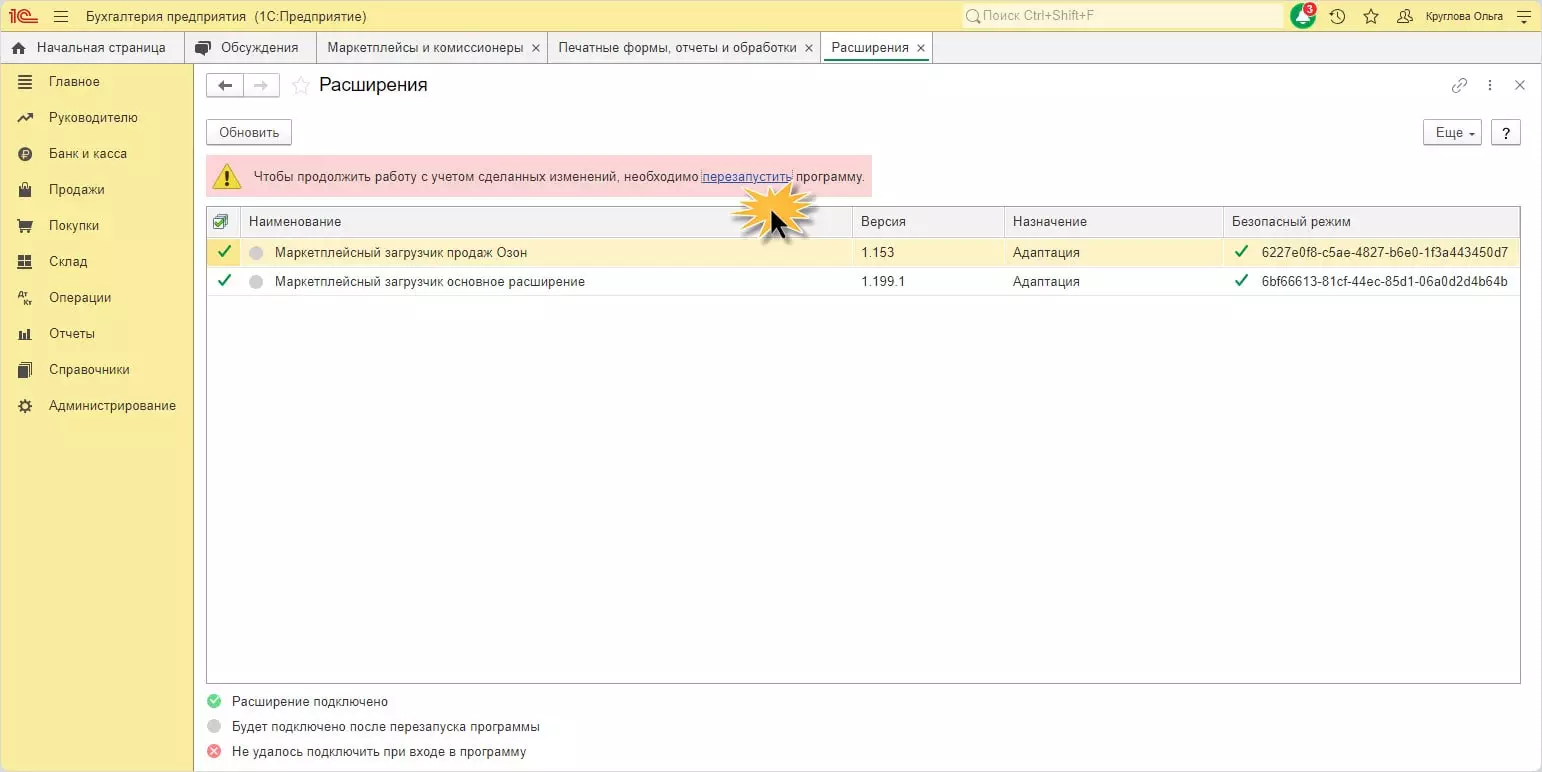This screenshot has width=1542, height=772.
Task: Click the ID 6227e0f8-c5ae-4827-b6e0-1f3a443450d7
Action: tap(1385, 253)
